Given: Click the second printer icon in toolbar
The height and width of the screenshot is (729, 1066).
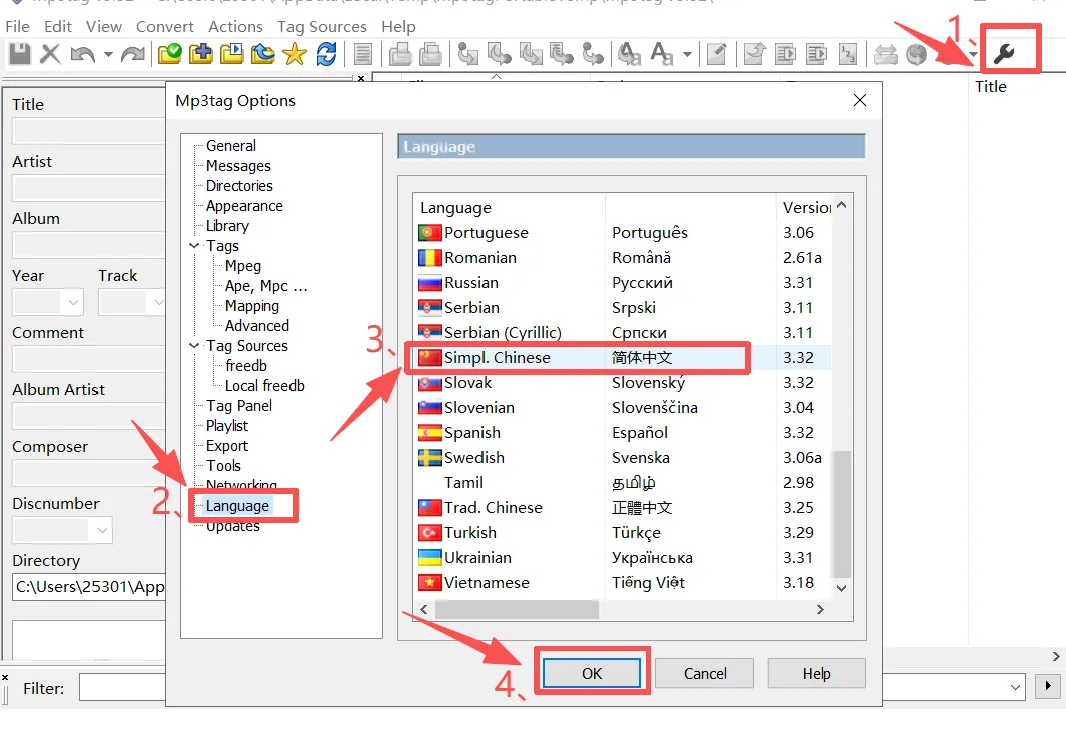Looking at the screenshot, I should (x=430, y=54).
